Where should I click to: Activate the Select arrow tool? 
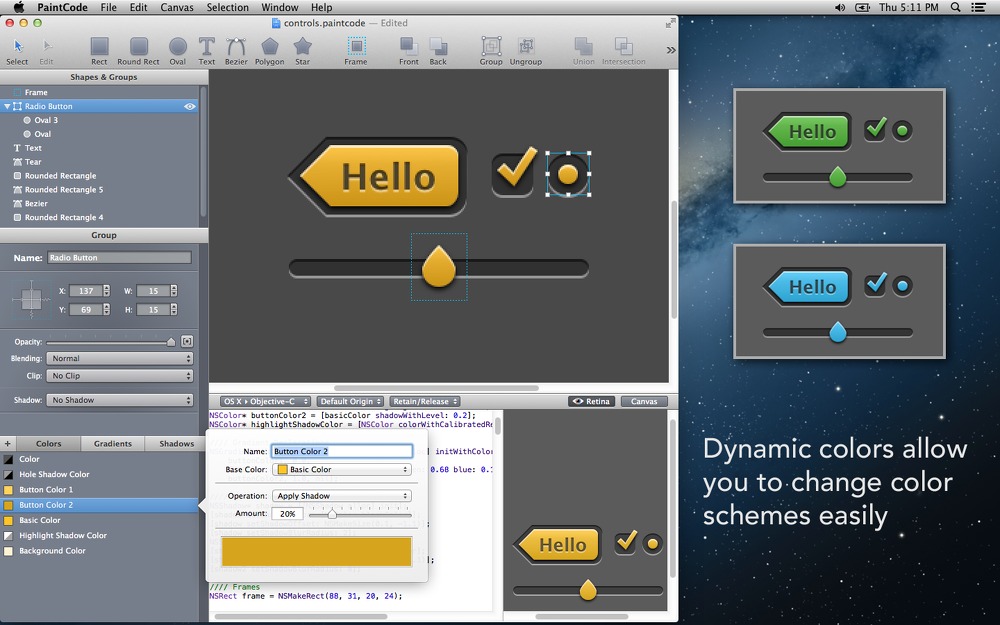pyautogui.click(x=17, y=51)
